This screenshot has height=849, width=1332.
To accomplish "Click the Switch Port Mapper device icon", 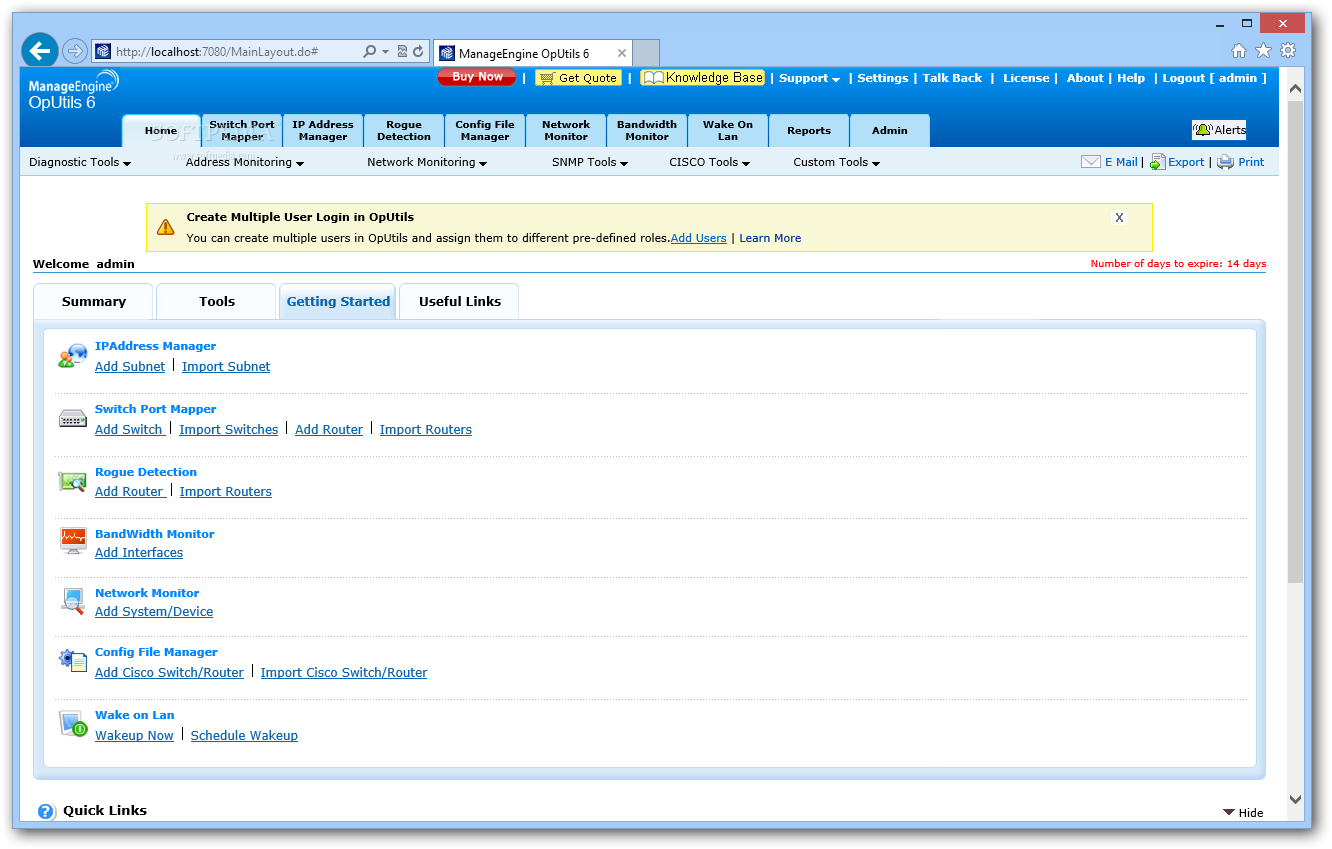I will (73, 419).
